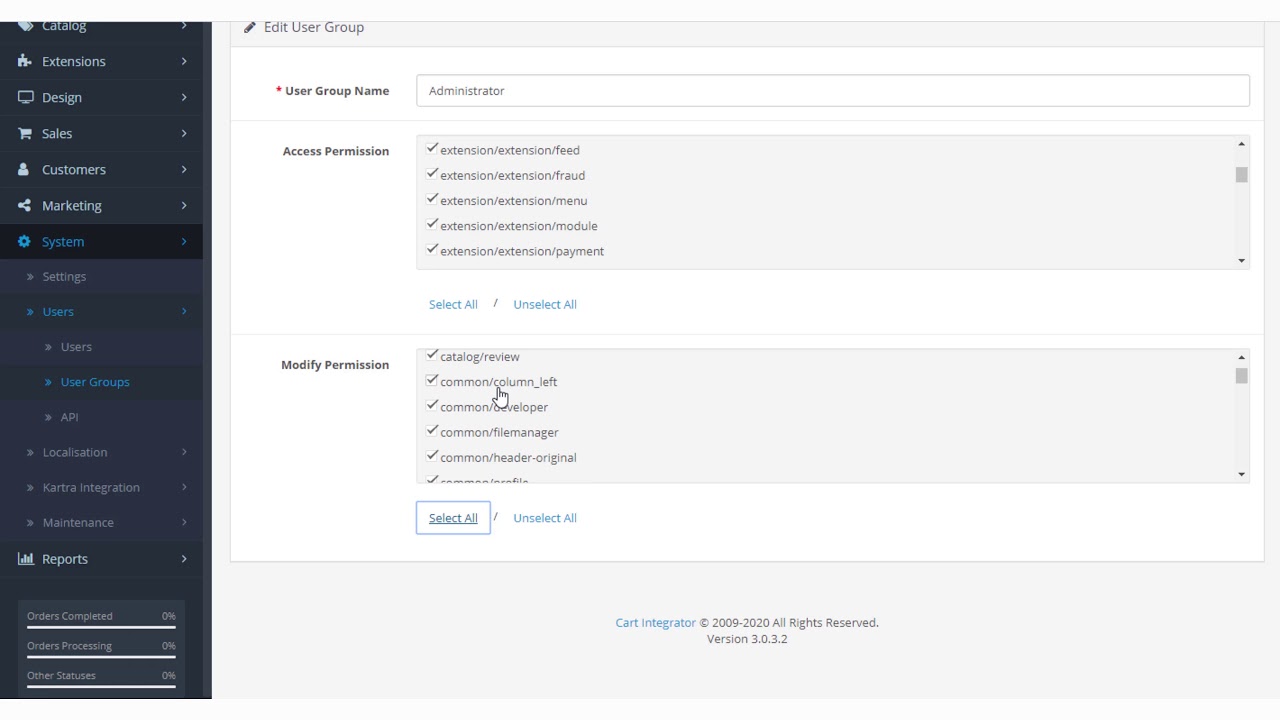This screenshot has height=720, width=1280.
Task: Click the pencil icon beside Edit User Group
Action: tap(250, 27)
